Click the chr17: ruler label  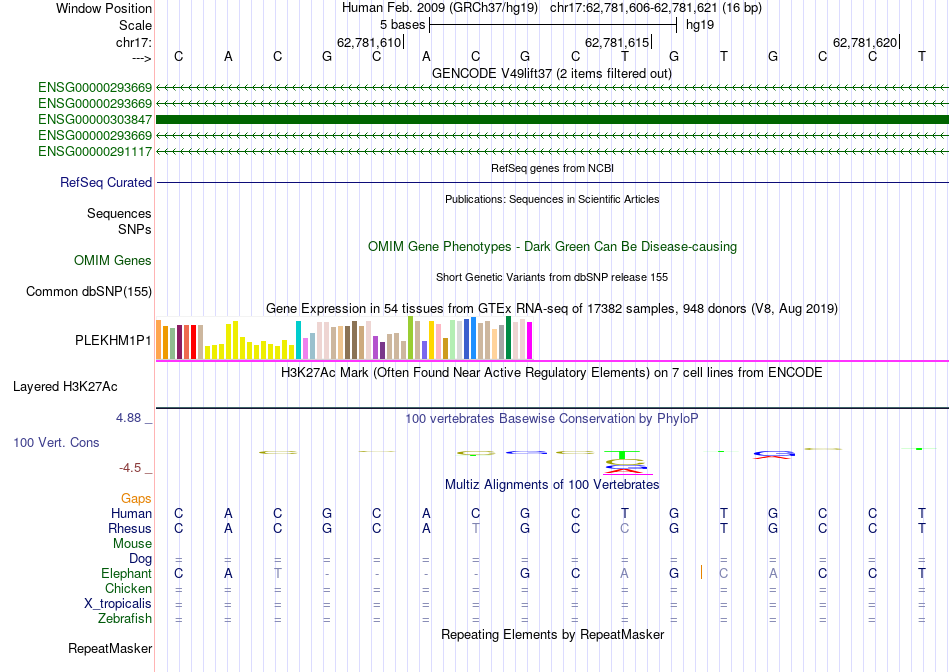click(x=134, y=42)
